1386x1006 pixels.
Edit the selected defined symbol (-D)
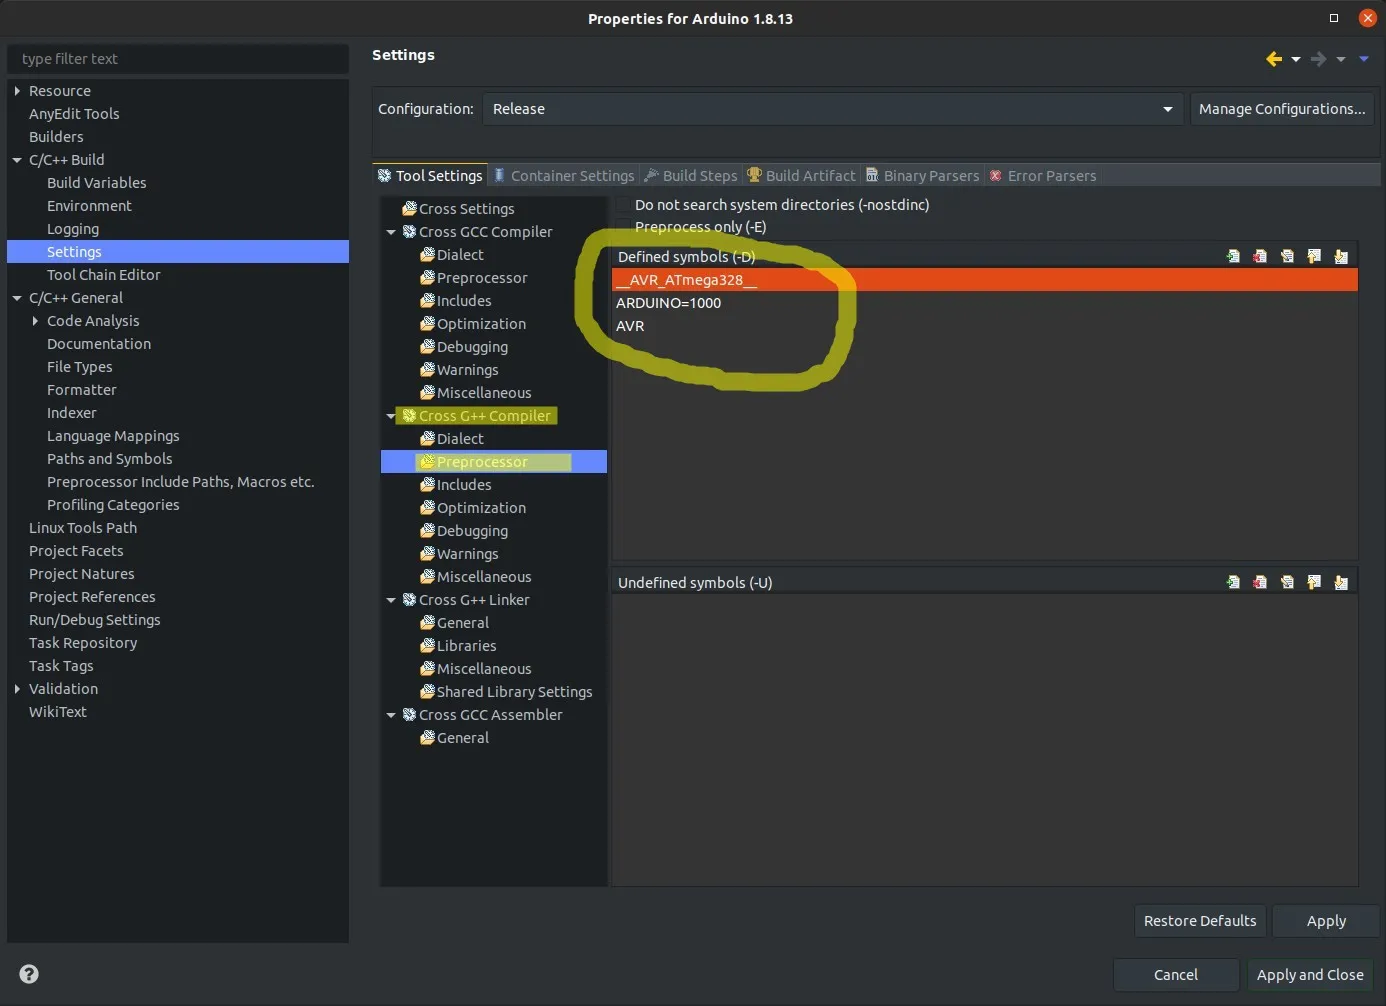(x=1287, y=256)
